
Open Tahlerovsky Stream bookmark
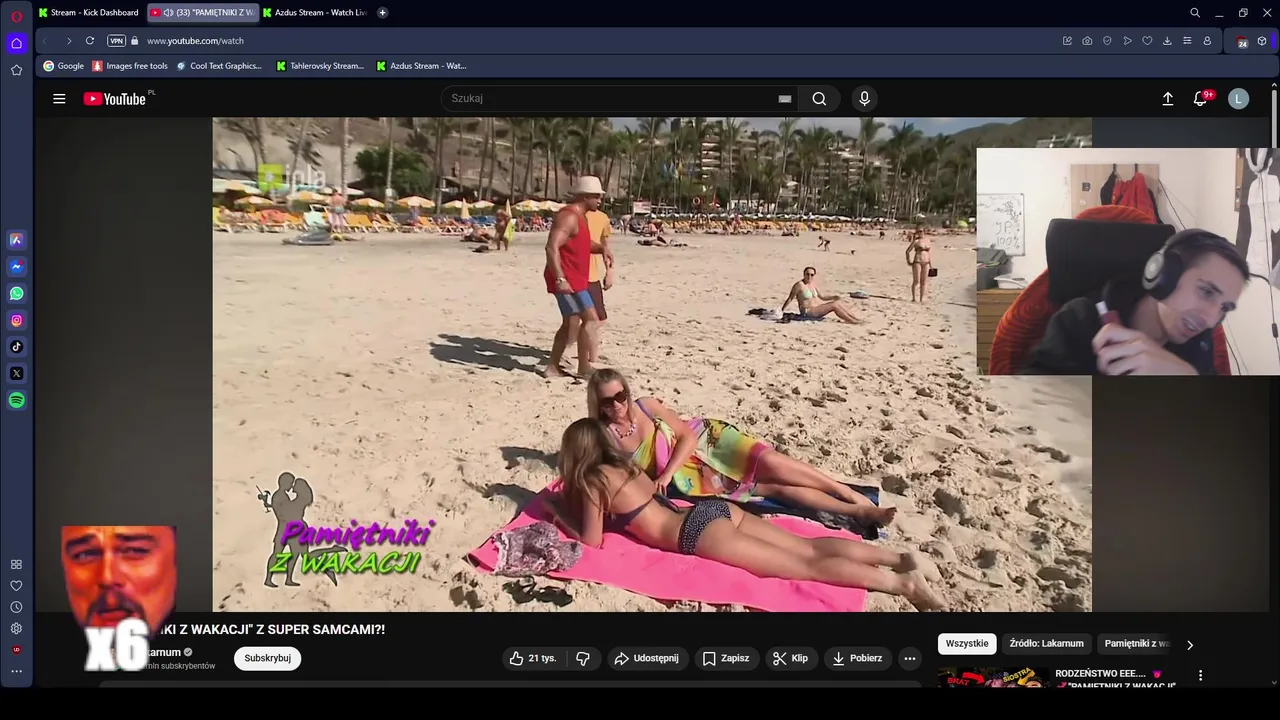tap(320, 66)
